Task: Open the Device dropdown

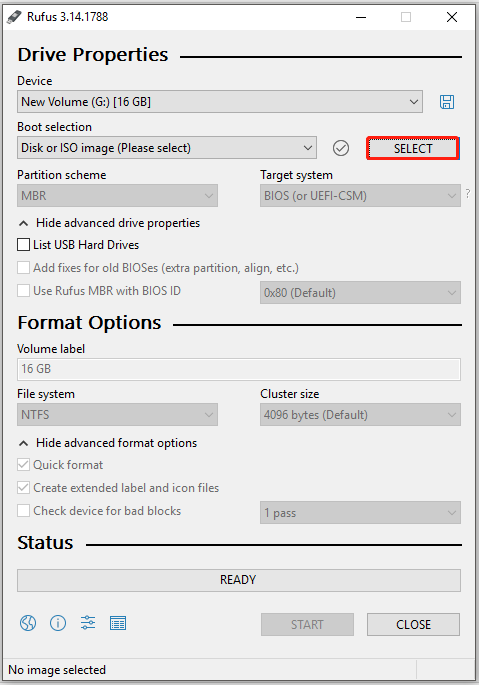Action: [220, 102]
